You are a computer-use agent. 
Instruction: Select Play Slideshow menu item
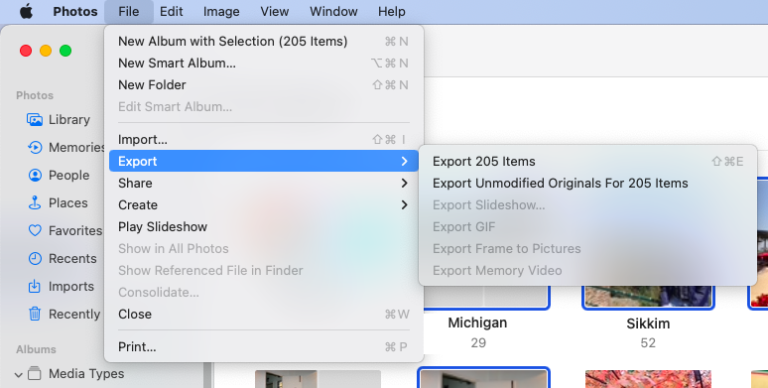click(x=264, y=227)
